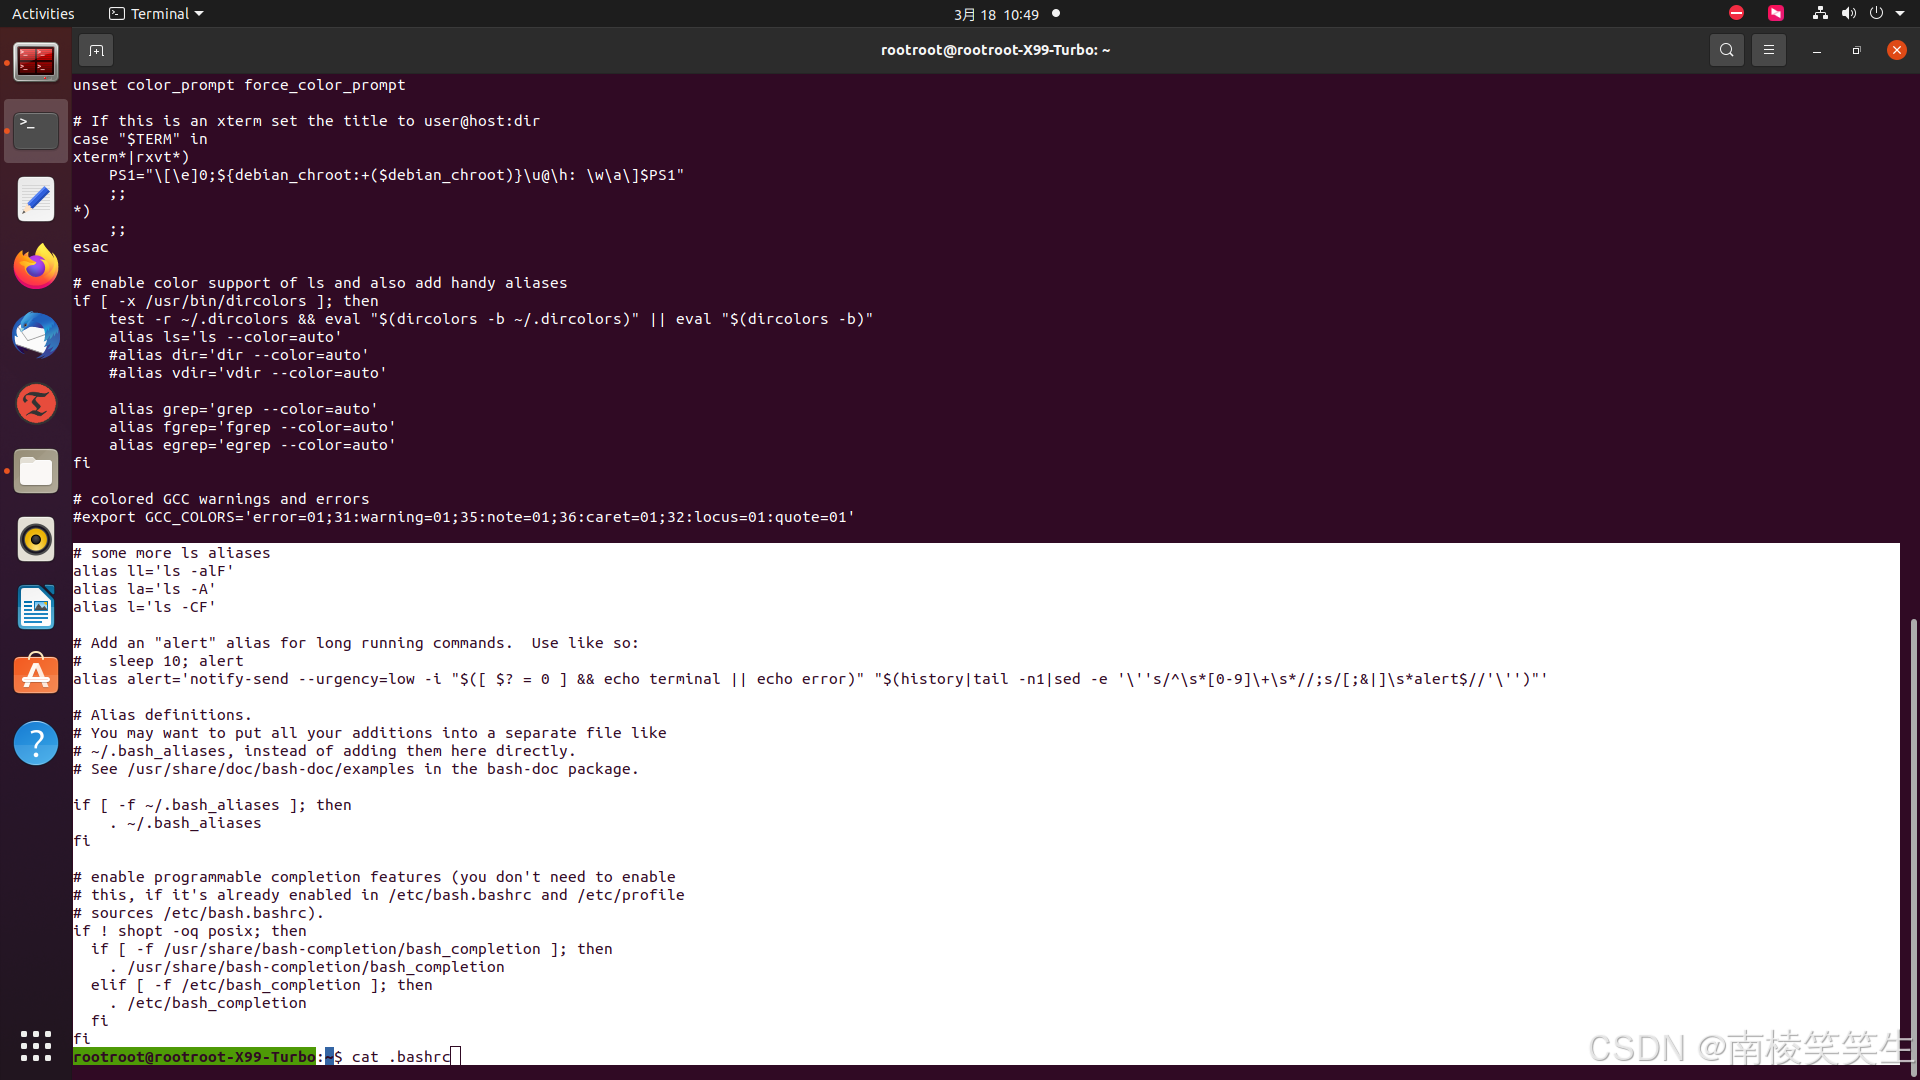Launch Thunderbird mail from the dock

(36, 335)
